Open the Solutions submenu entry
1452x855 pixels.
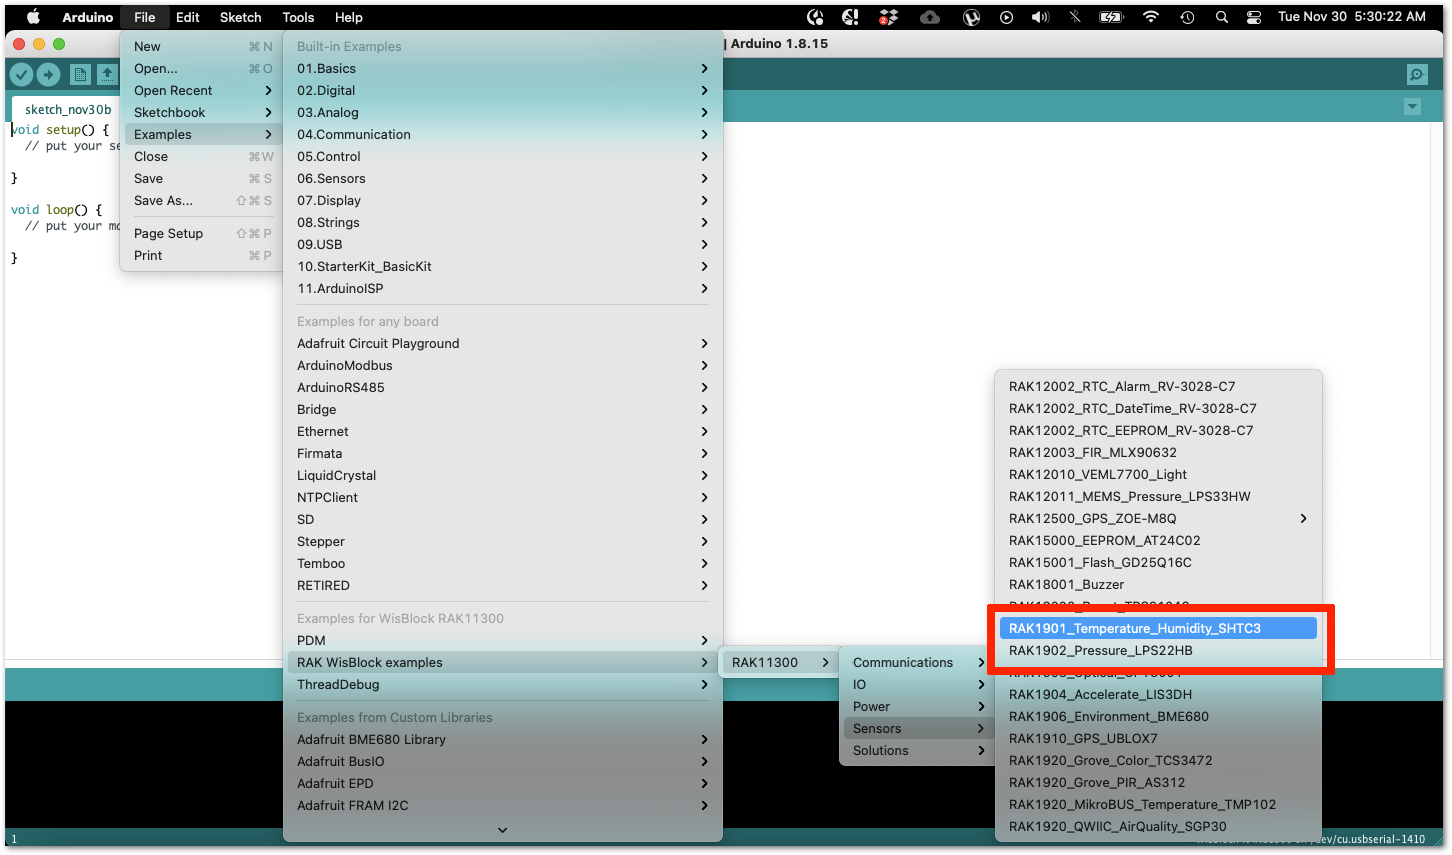(x=914, y=750)
